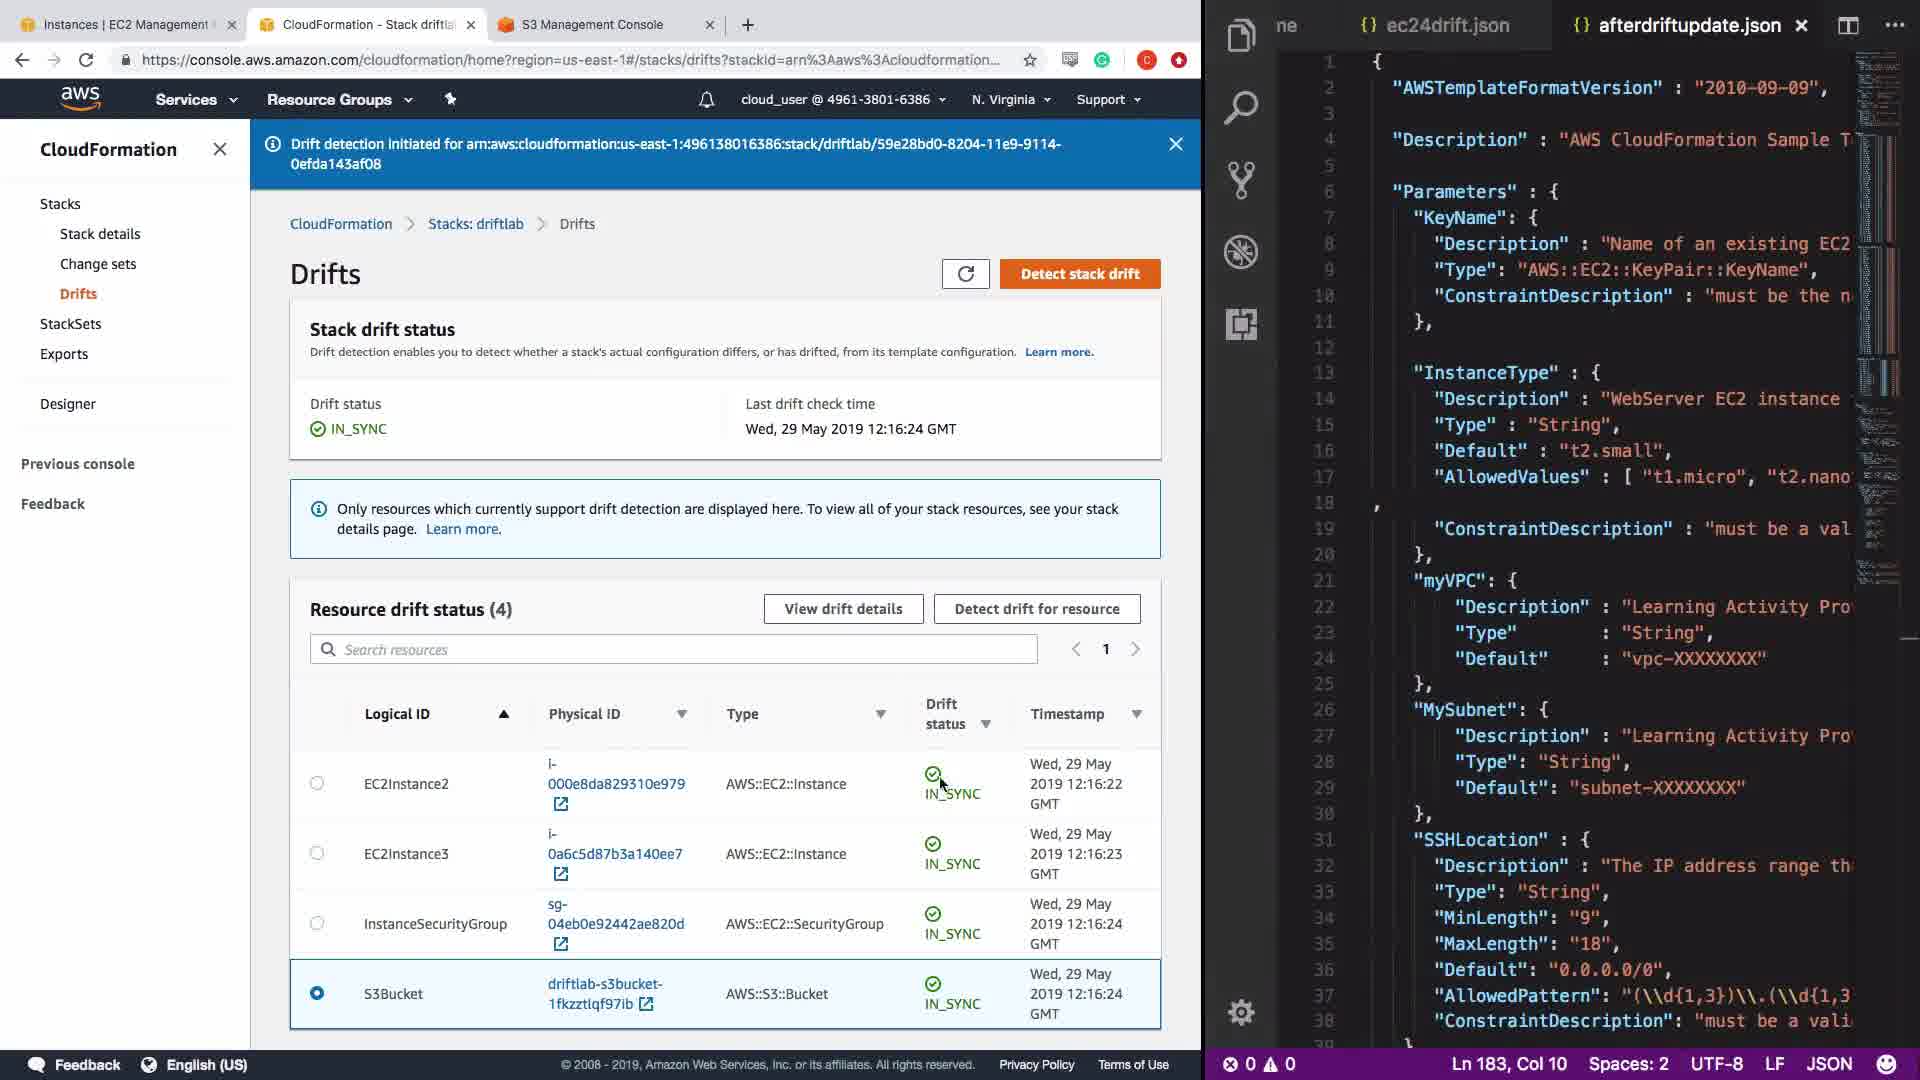Open the N. Virginia region dropdown
The height and width of the screenshot is (1080, 1920).
[1011, 100]
